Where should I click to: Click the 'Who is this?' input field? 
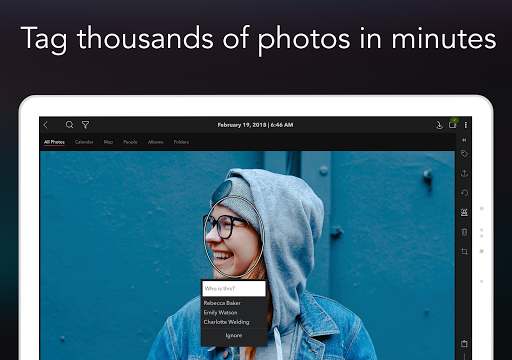tap(234, 288)
